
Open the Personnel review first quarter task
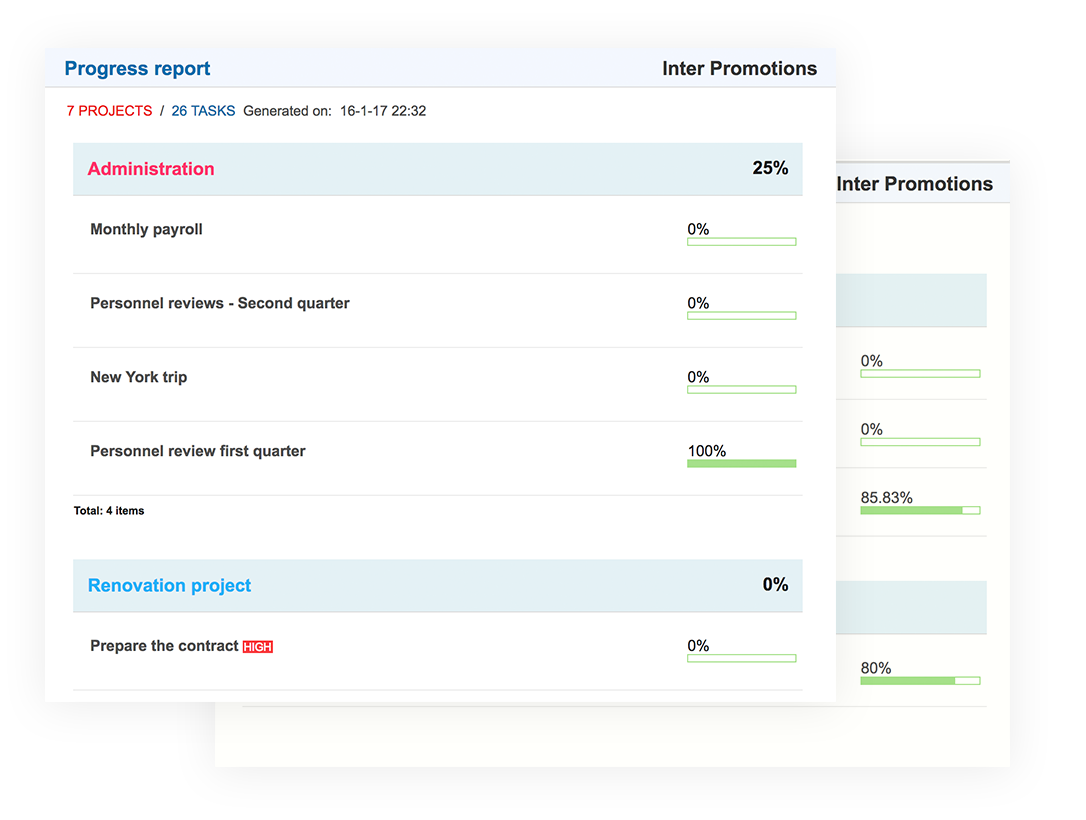point(197,451)
